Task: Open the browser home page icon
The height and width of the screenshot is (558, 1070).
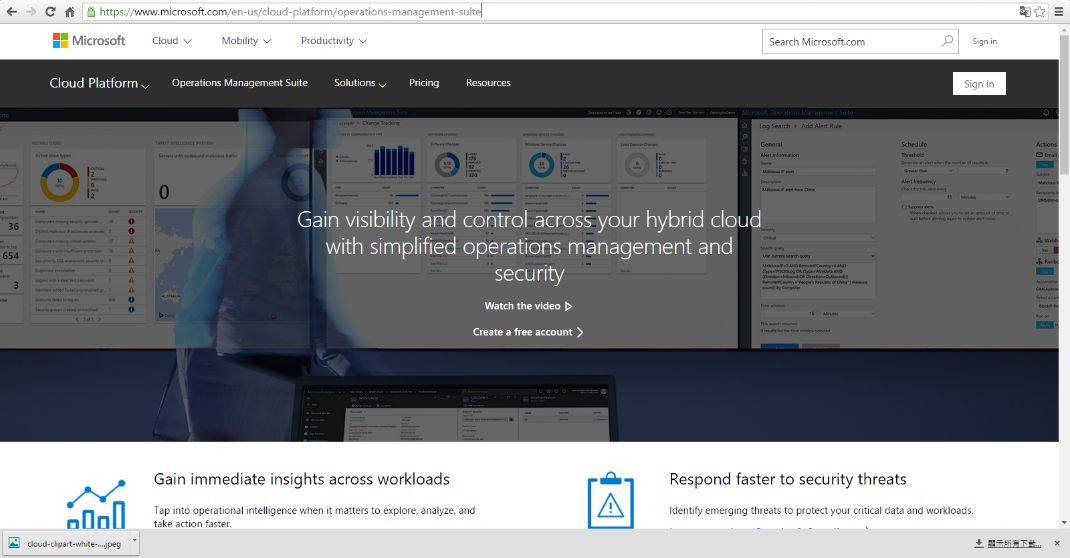Action: [70, 12]
